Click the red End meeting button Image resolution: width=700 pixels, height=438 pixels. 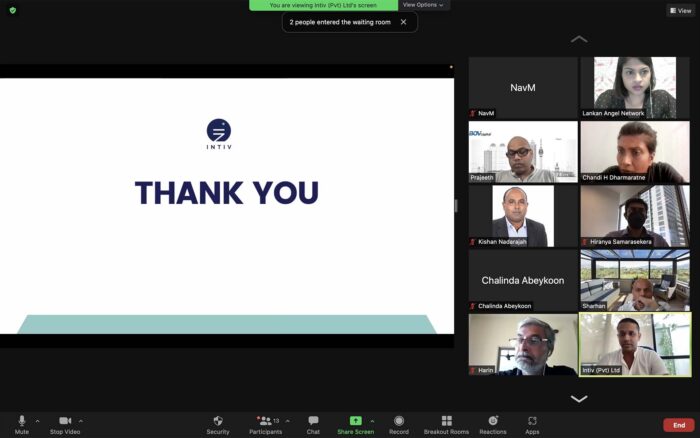click(x=679, y=425)
